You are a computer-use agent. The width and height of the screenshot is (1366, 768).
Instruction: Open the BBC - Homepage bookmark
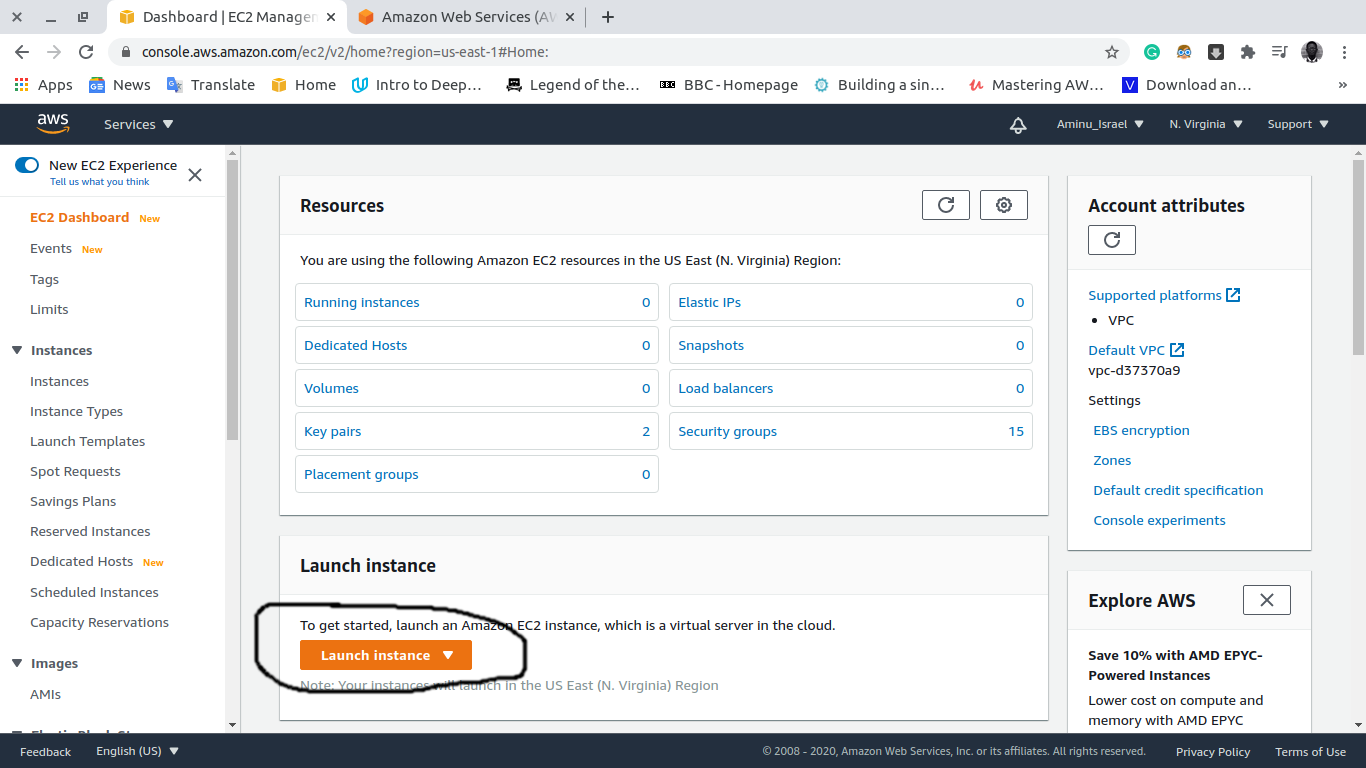[x=728, y=85]
